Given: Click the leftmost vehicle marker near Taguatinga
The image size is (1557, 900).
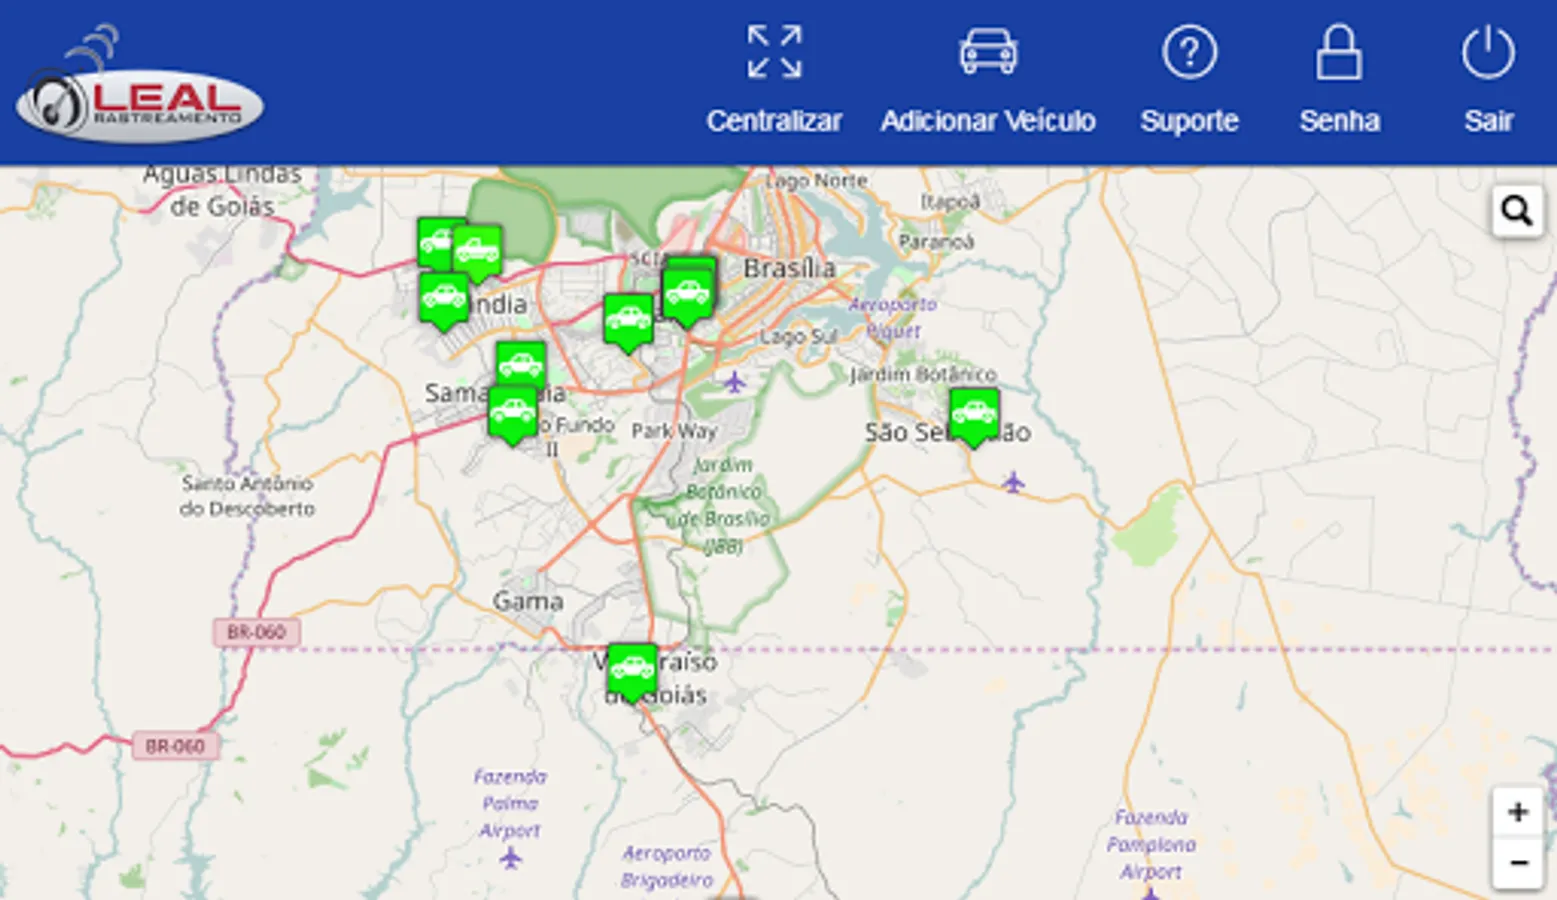Looking at the screenshot, I should [434, 240].
